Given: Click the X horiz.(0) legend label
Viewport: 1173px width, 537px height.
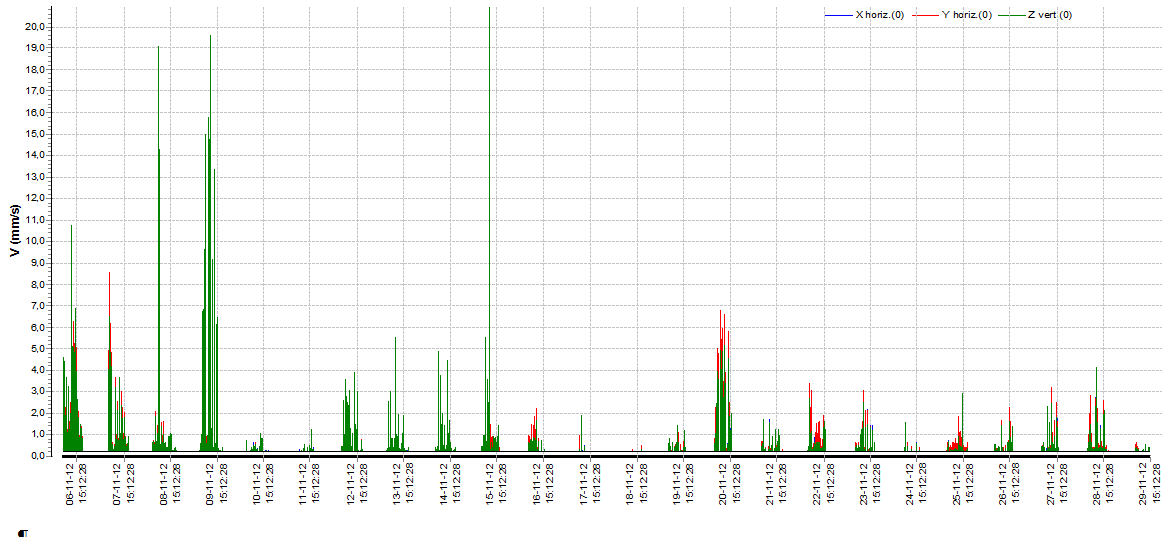Looking at the screenshot, I should (880, 15).
